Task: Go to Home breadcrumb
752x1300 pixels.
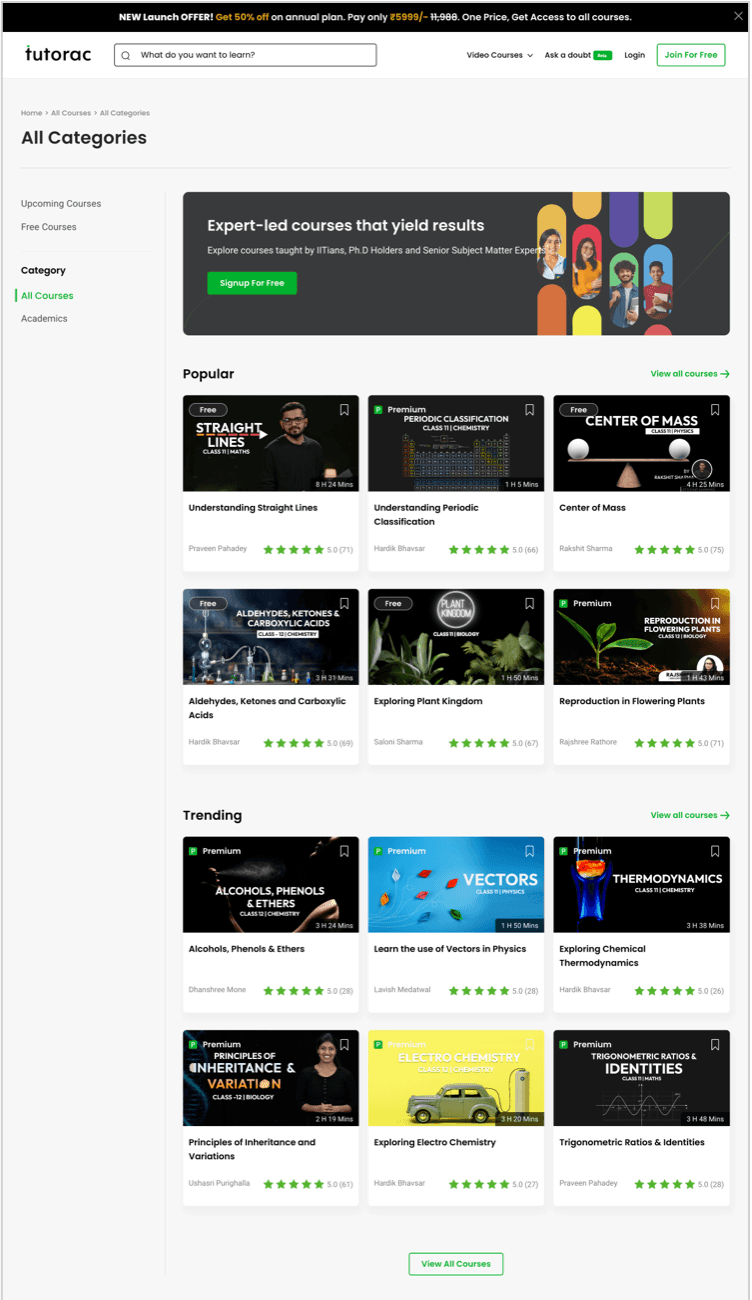Action: 32,113
